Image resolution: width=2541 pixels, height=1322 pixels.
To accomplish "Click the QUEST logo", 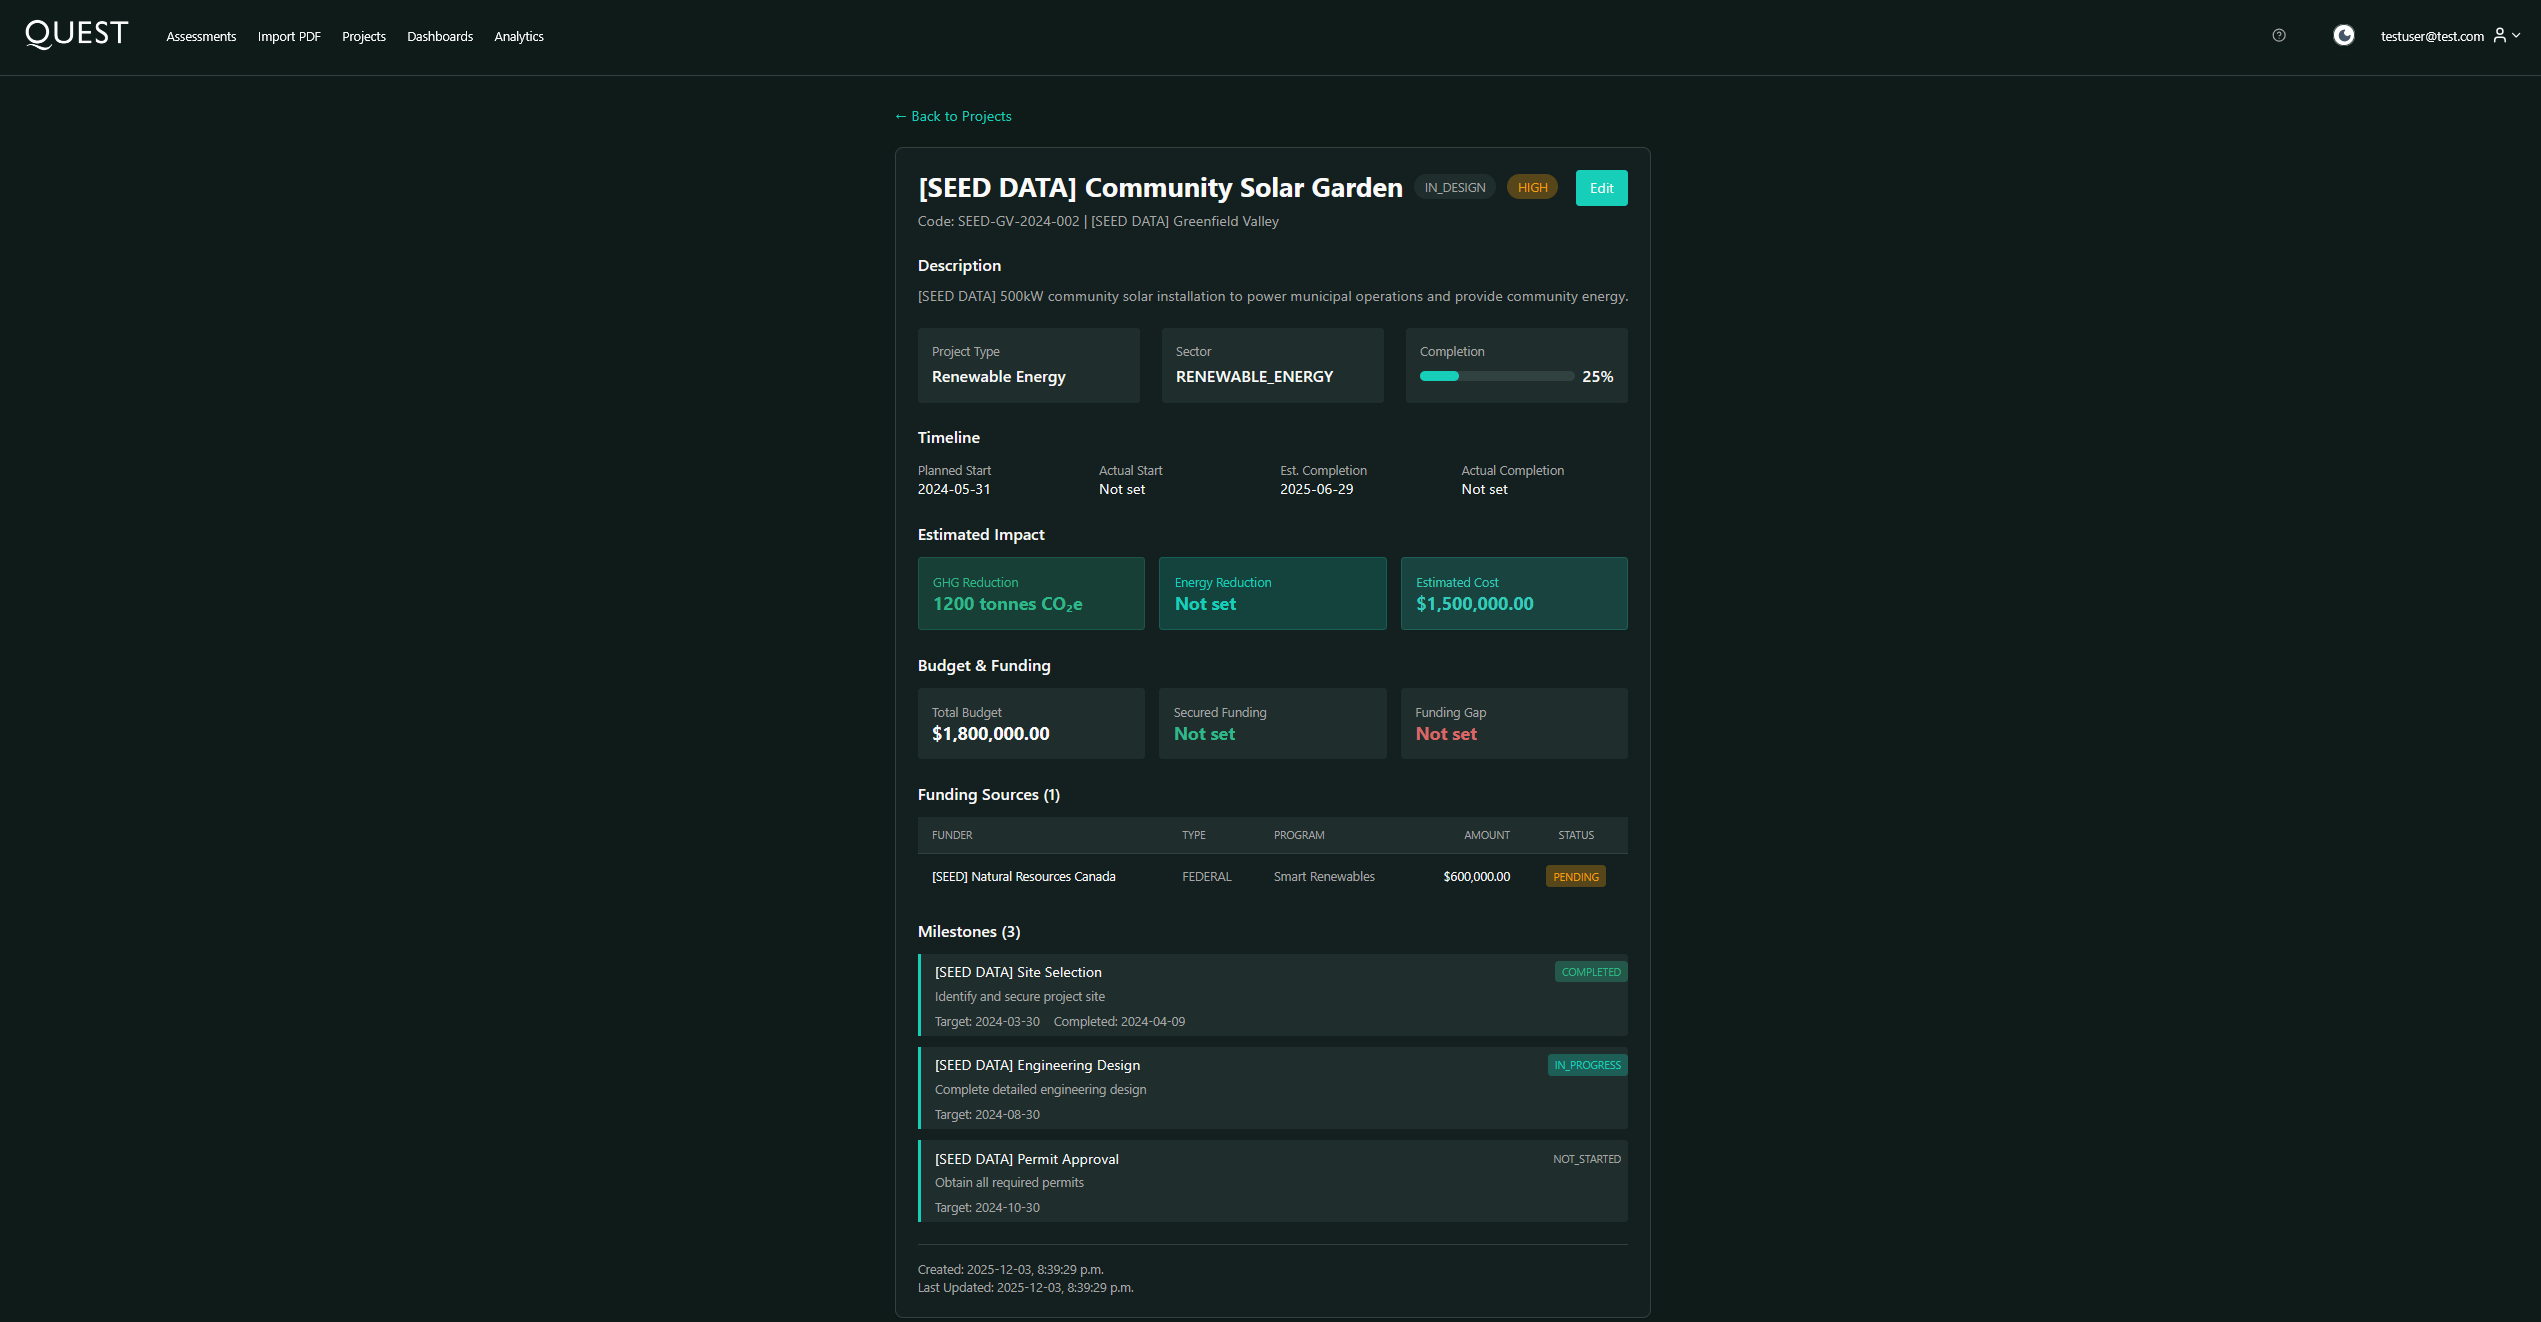I will pos(76,34).
